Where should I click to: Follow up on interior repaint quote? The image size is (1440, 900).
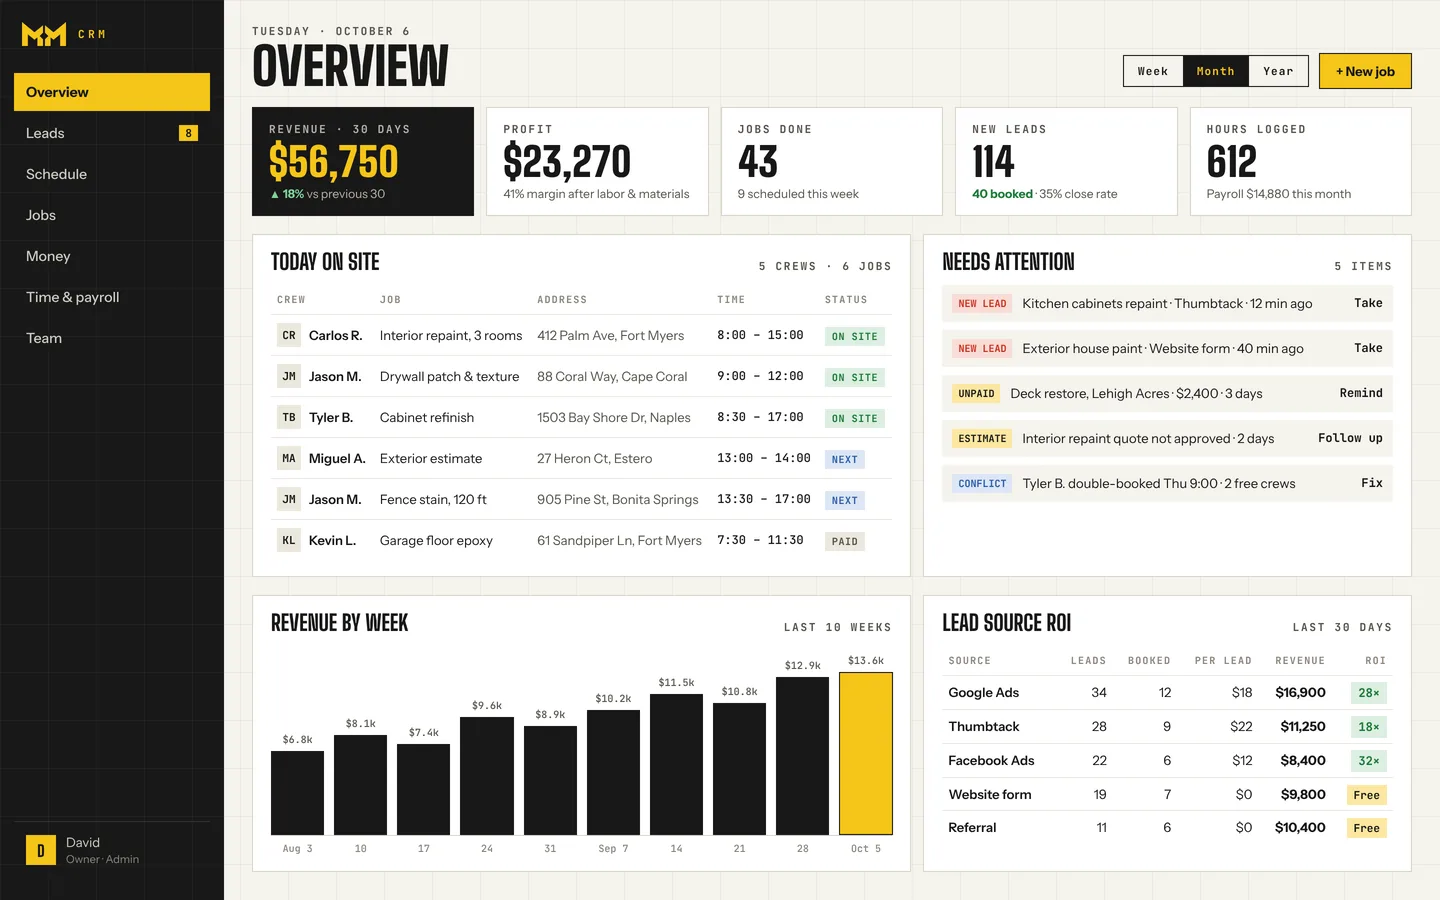click(x=1350, y=438)
